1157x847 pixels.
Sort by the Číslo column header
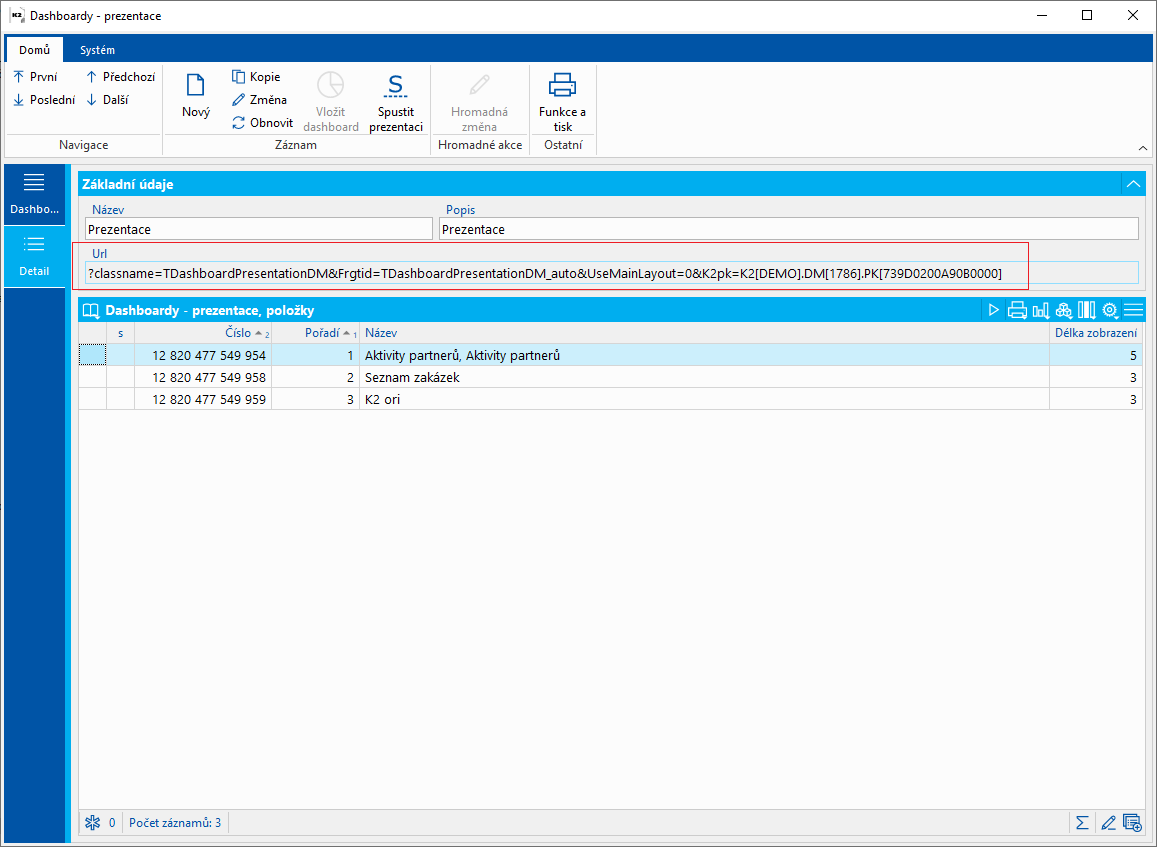click(x=238, y=333)
